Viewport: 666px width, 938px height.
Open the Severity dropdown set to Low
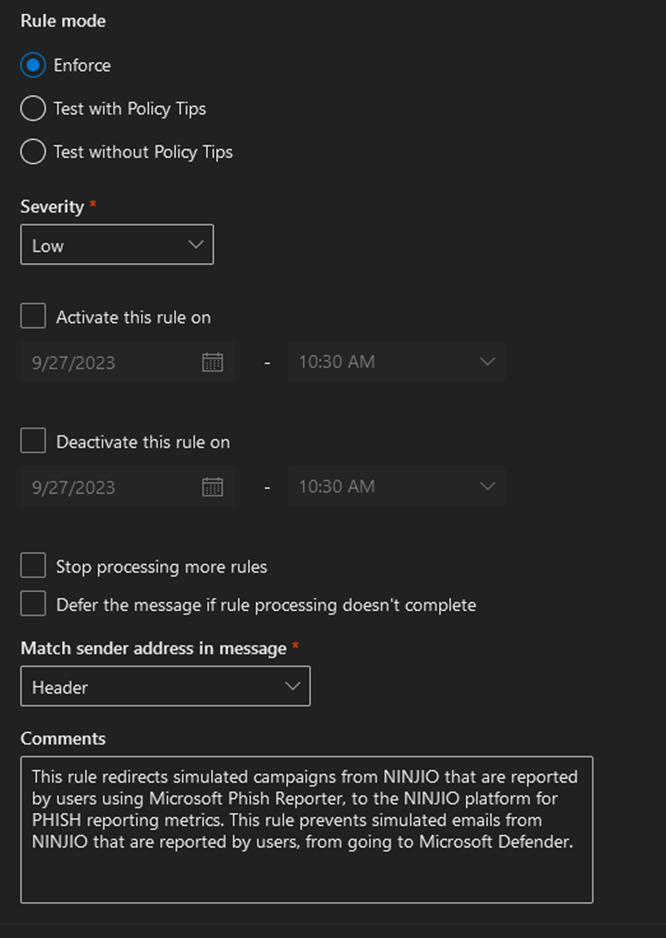(117, 245)
